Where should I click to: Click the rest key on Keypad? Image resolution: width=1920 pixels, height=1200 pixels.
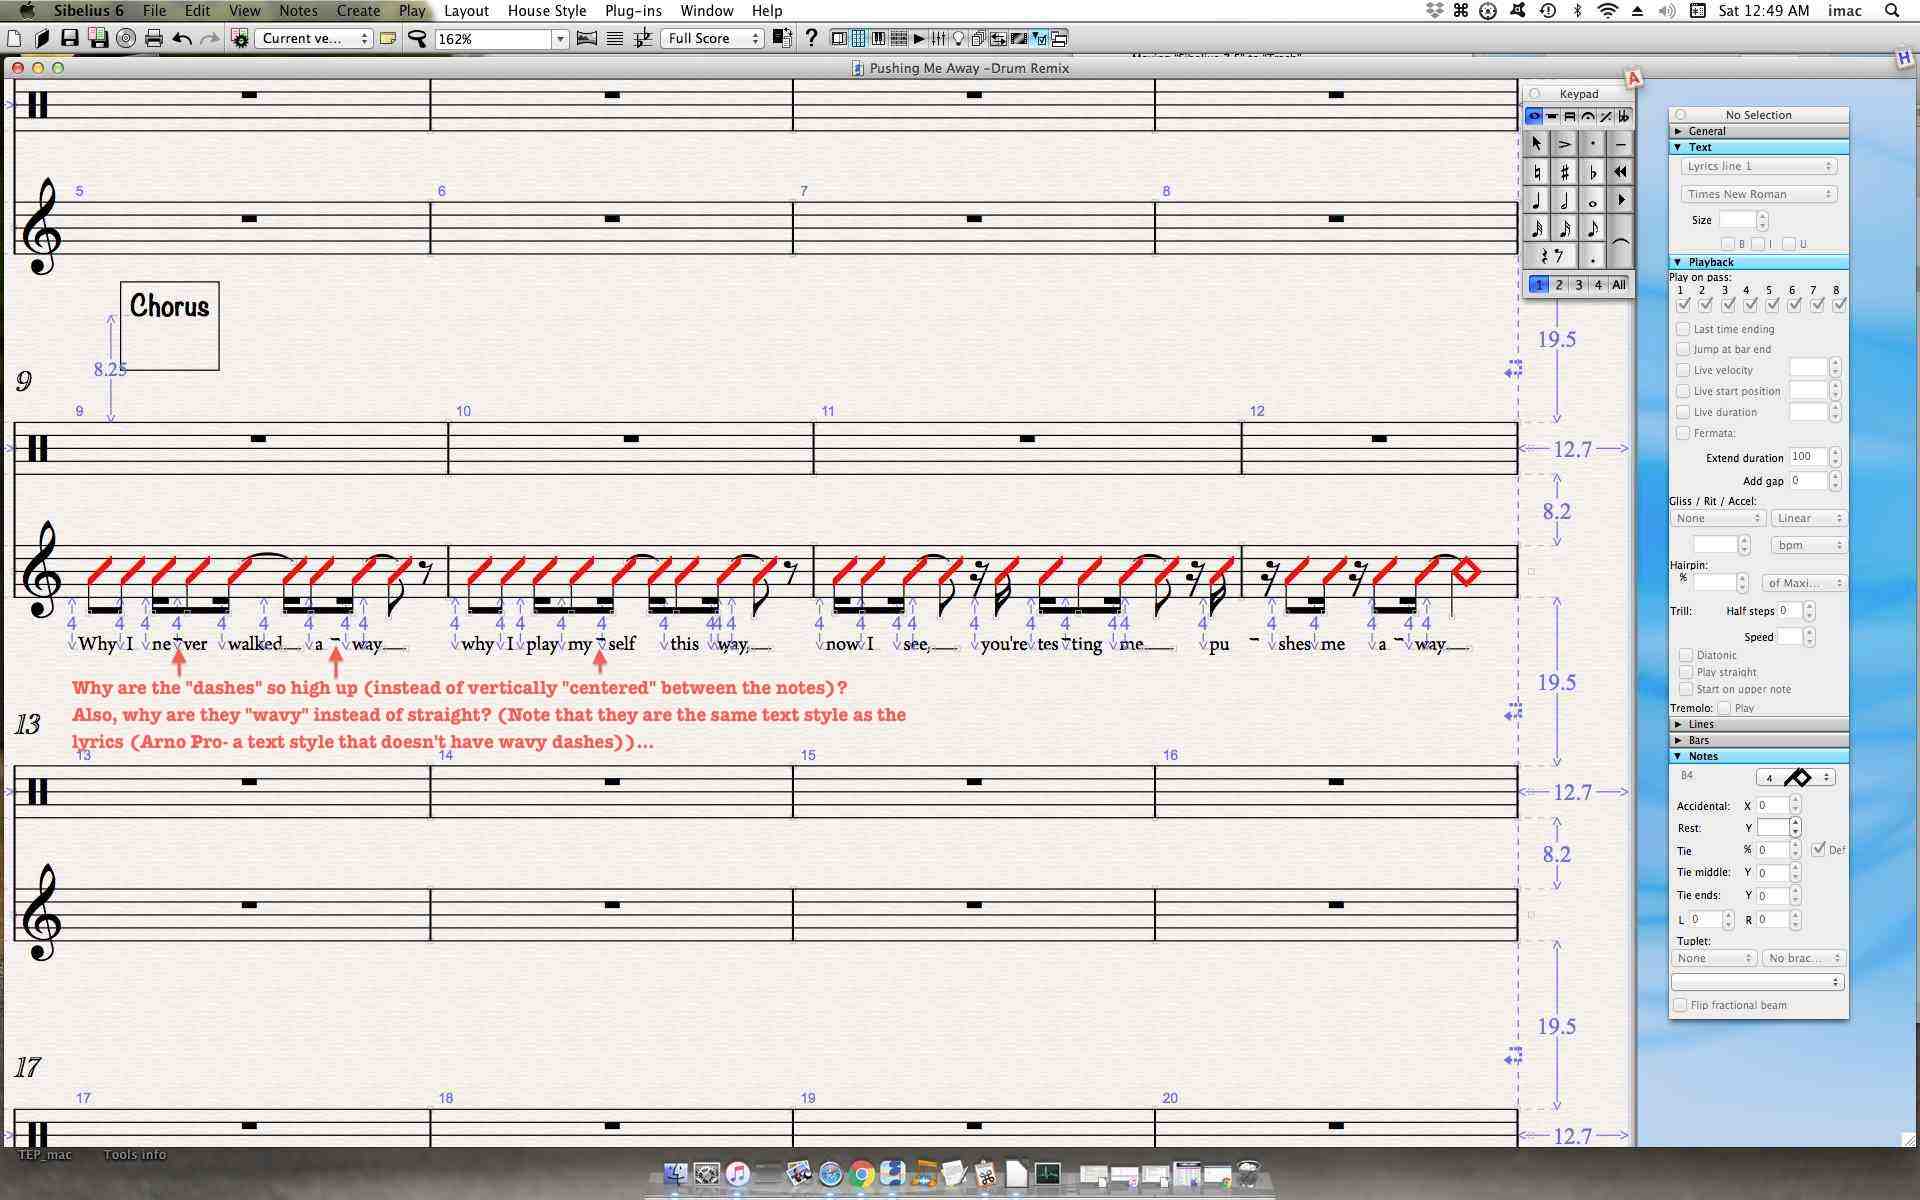tap(1551, 256)
